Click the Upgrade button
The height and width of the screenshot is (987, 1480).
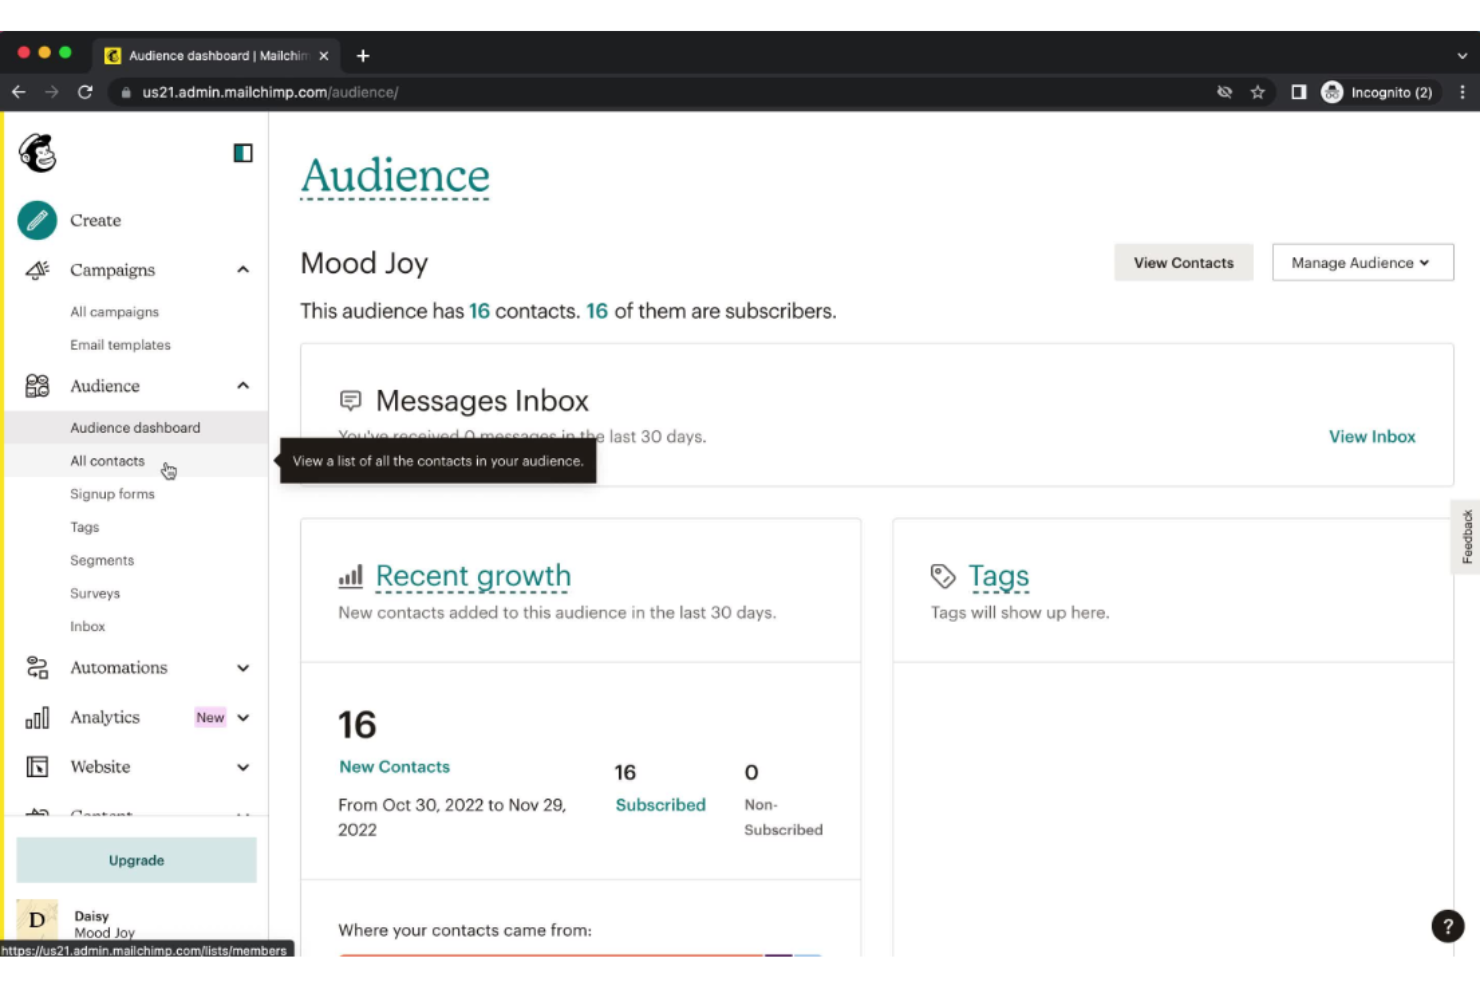pos(136,860)
